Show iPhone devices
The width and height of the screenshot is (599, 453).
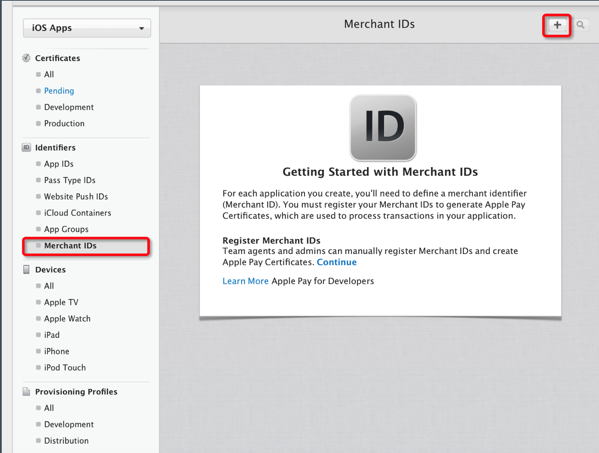57,351
